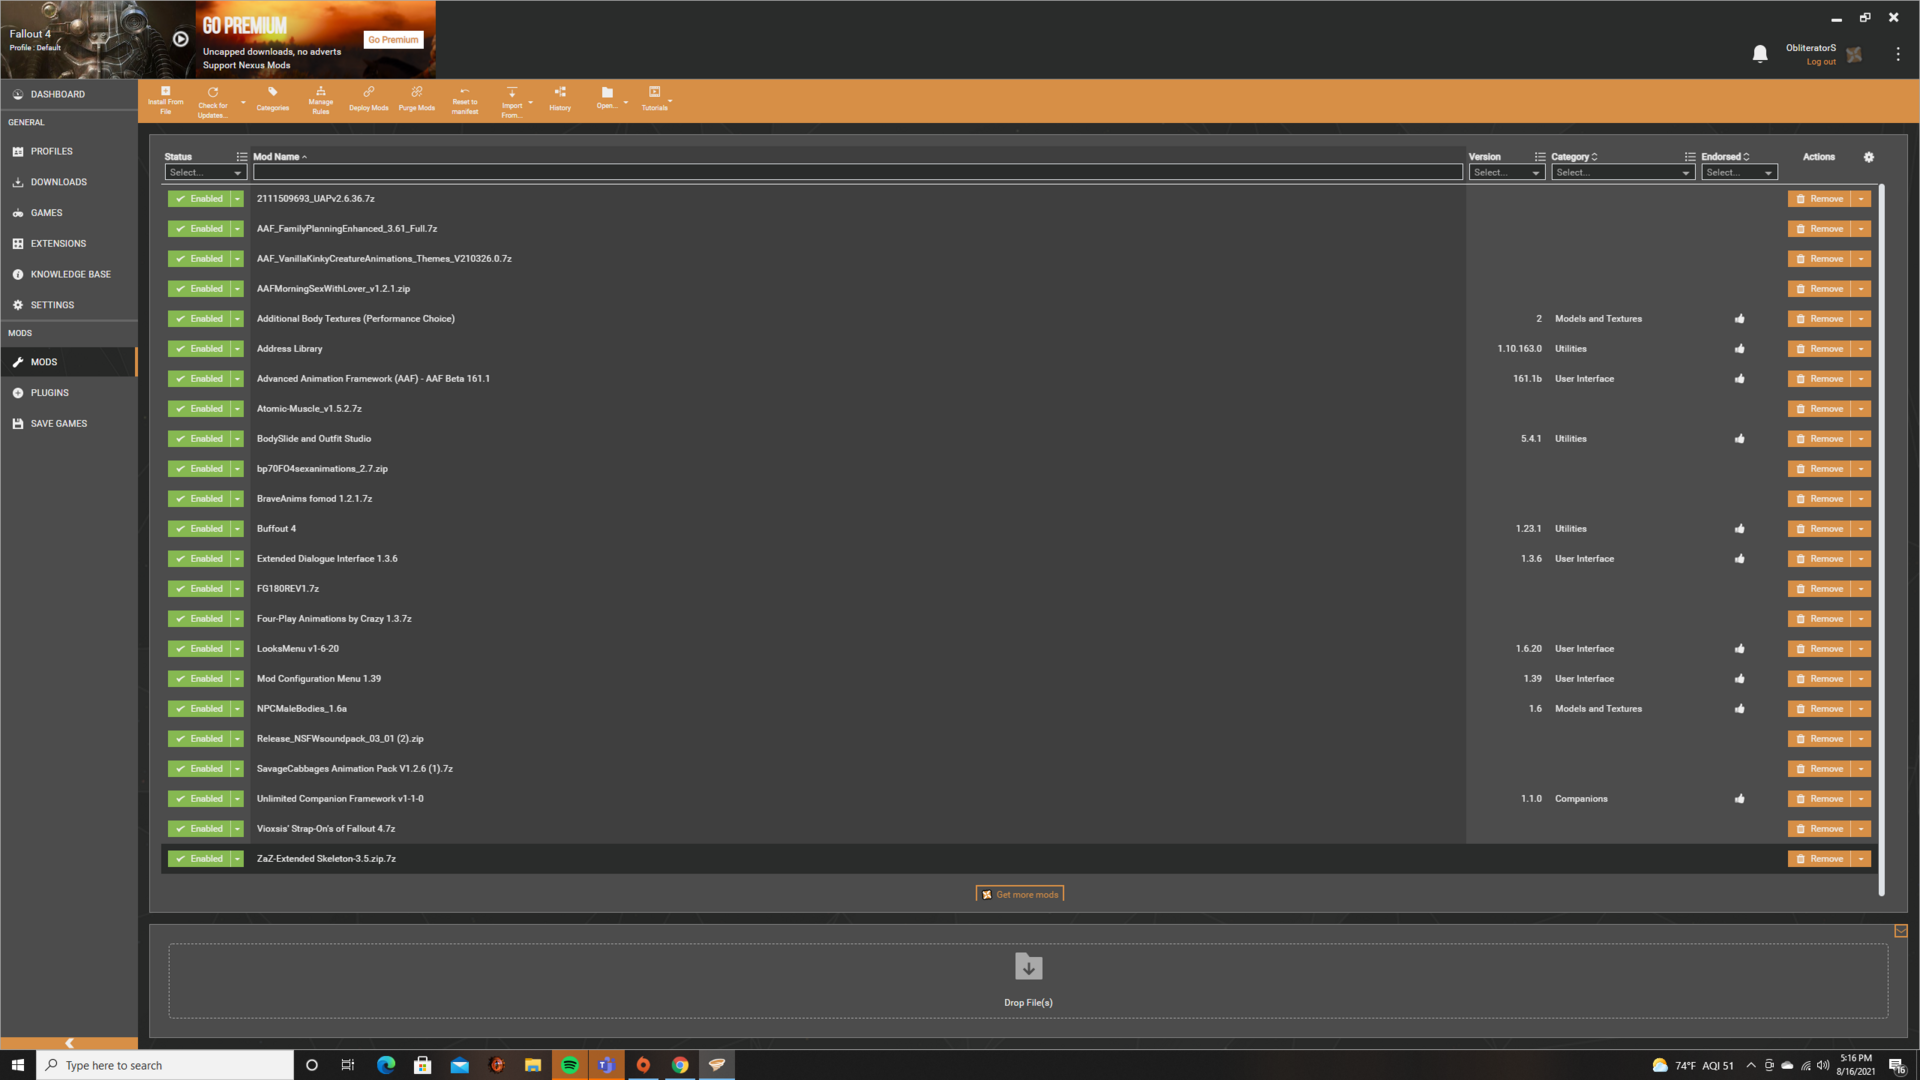Expand Import From dropdown arrow

click(531, 102)
